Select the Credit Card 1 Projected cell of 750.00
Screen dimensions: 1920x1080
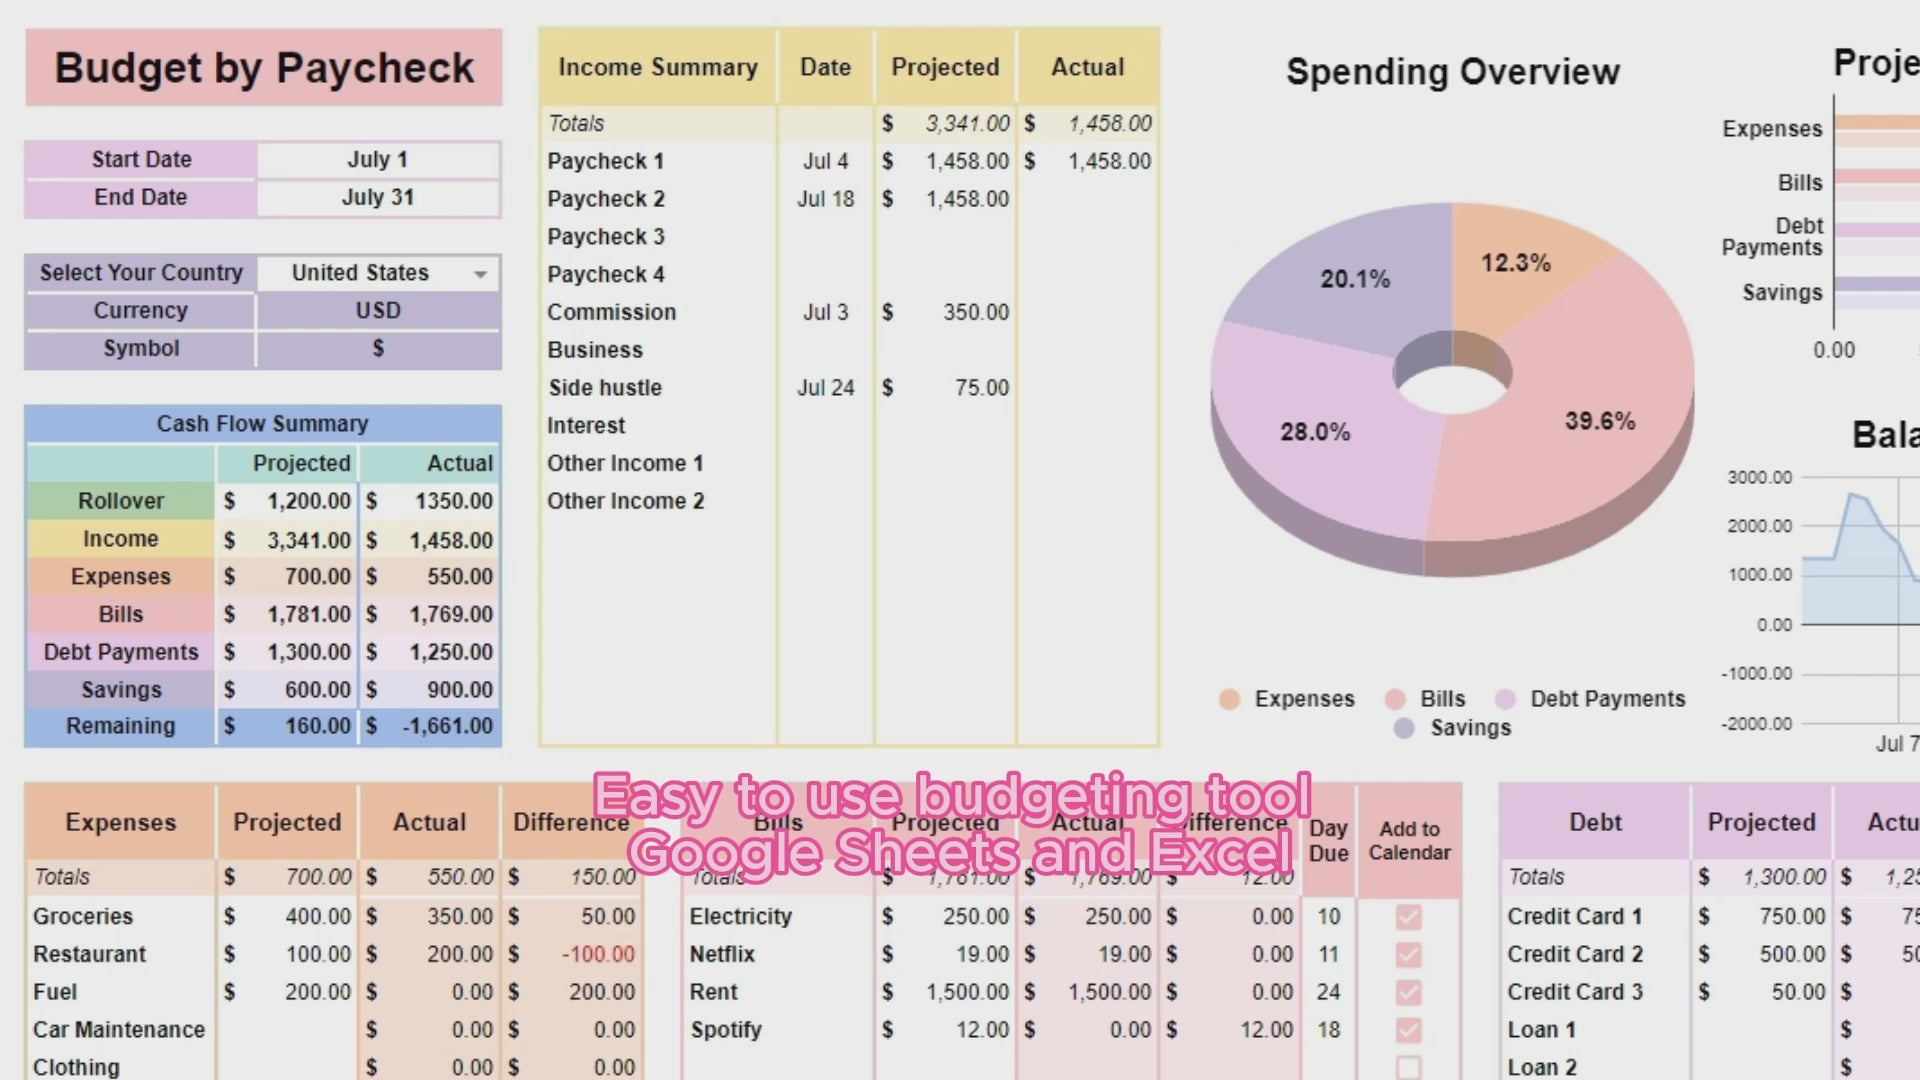pyautogui.click(x=1760, y=915)
